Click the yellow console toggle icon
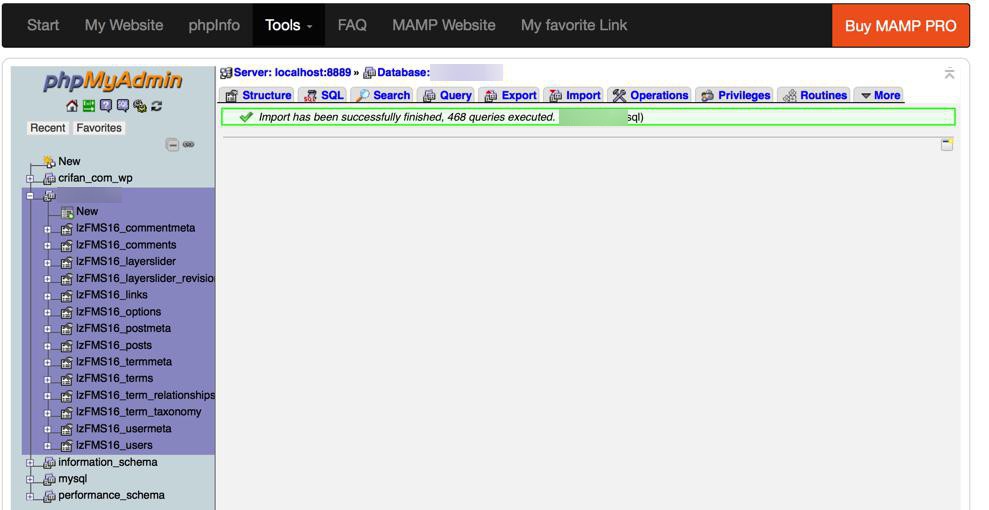The width and height of the screenshot is (989, 510). pyautogui.click(x=947, y=144)
